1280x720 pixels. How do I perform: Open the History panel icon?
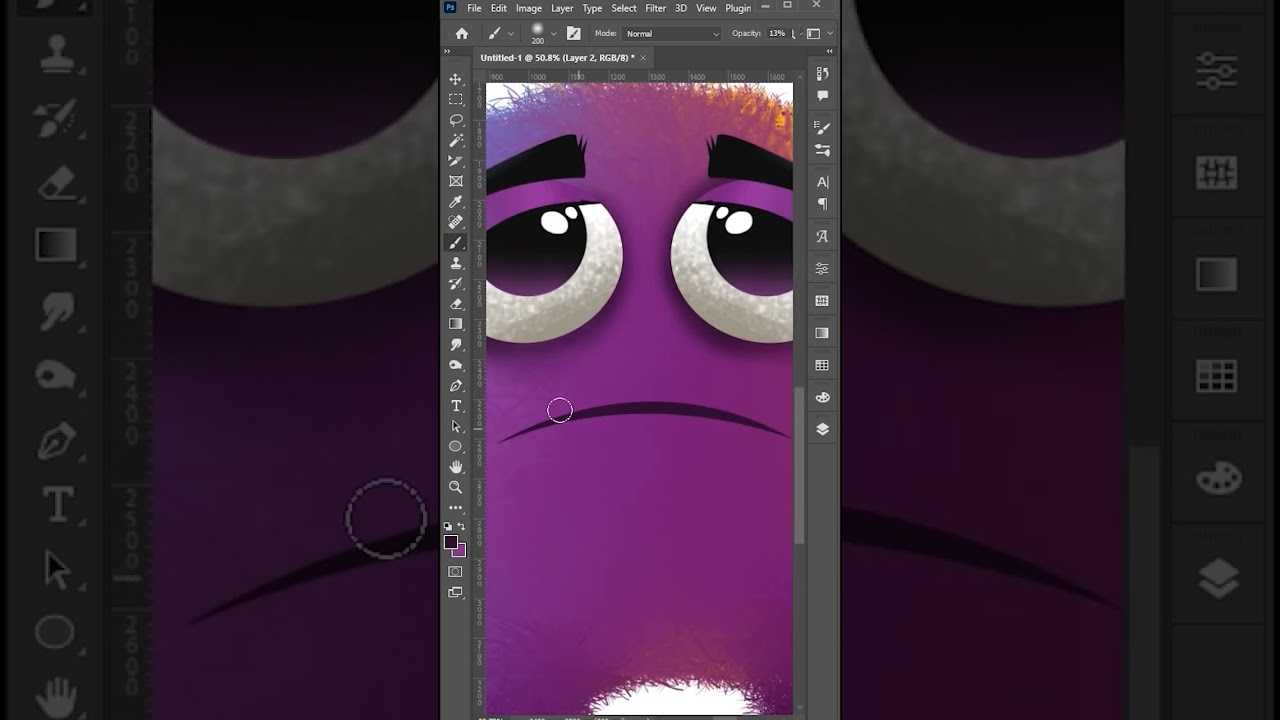(x=822, y=74)
